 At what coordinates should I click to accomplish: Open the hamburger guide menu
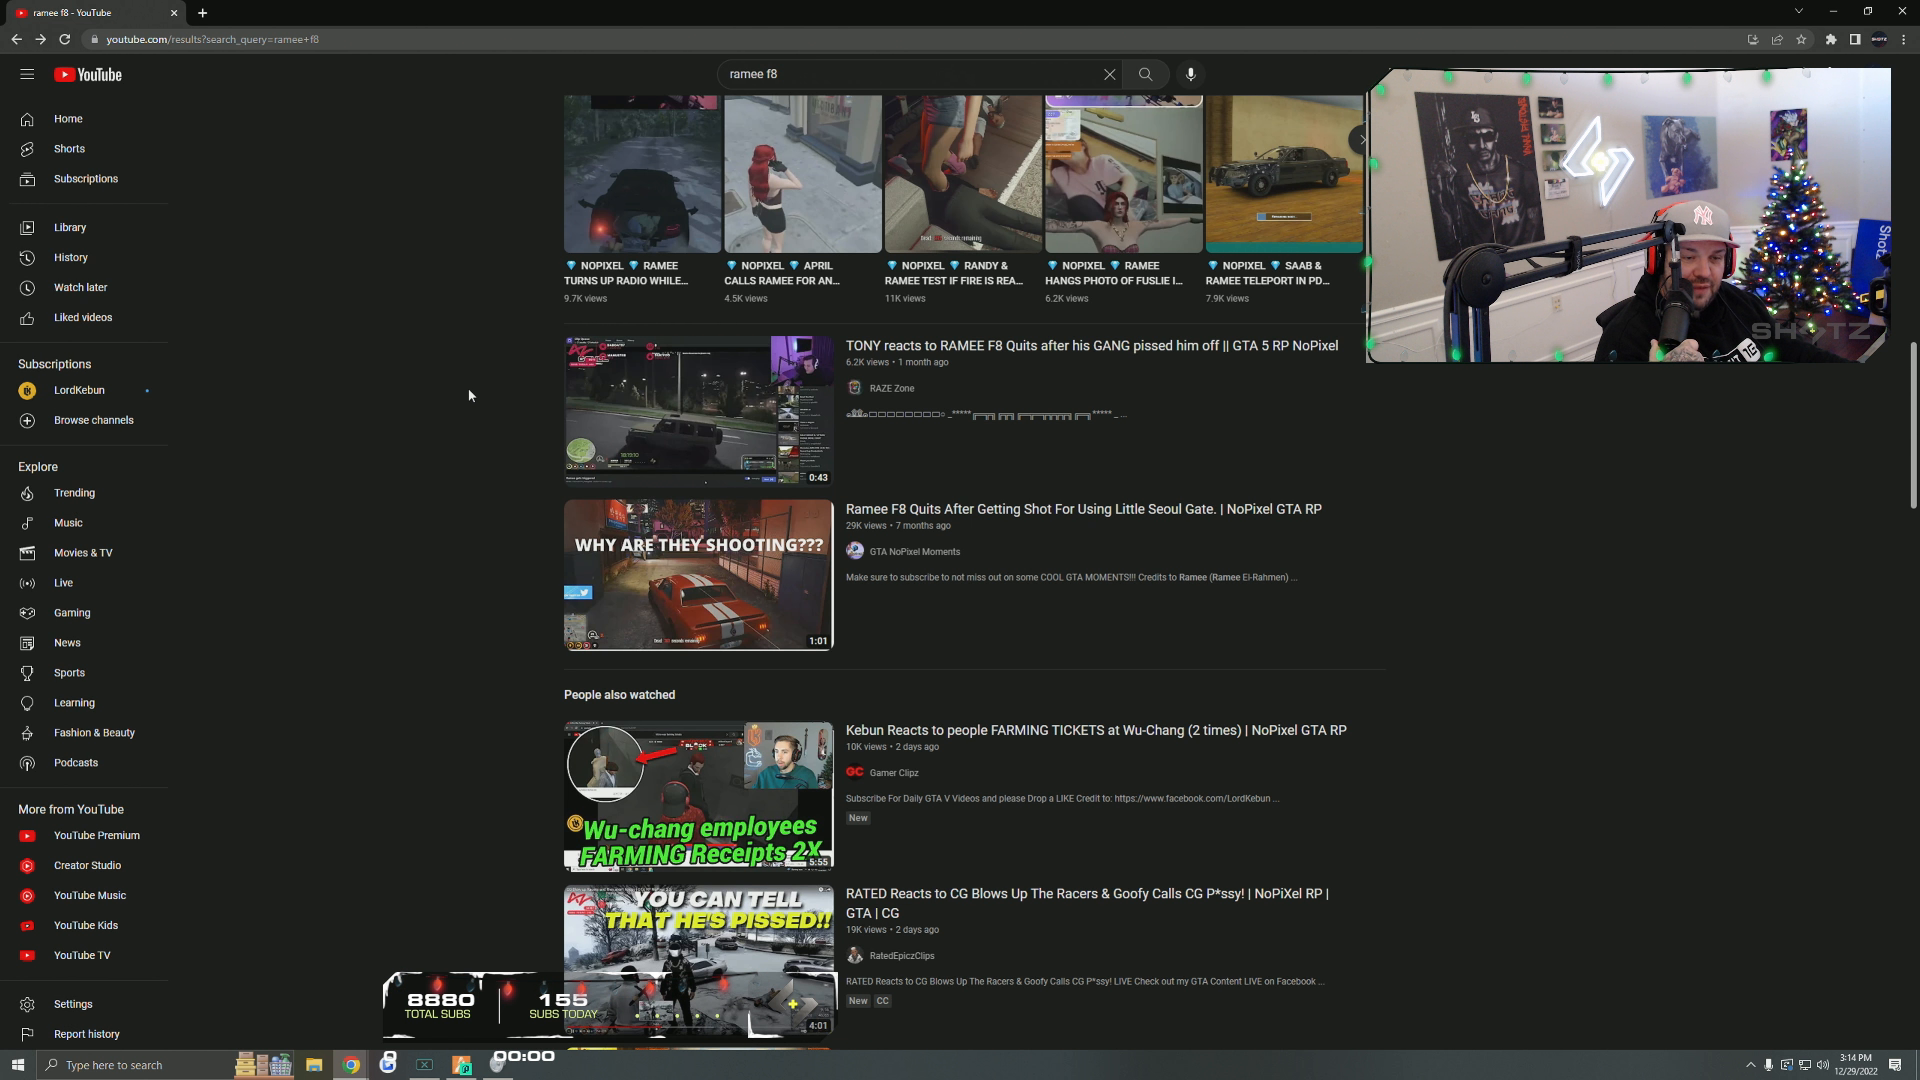[27, 74]
